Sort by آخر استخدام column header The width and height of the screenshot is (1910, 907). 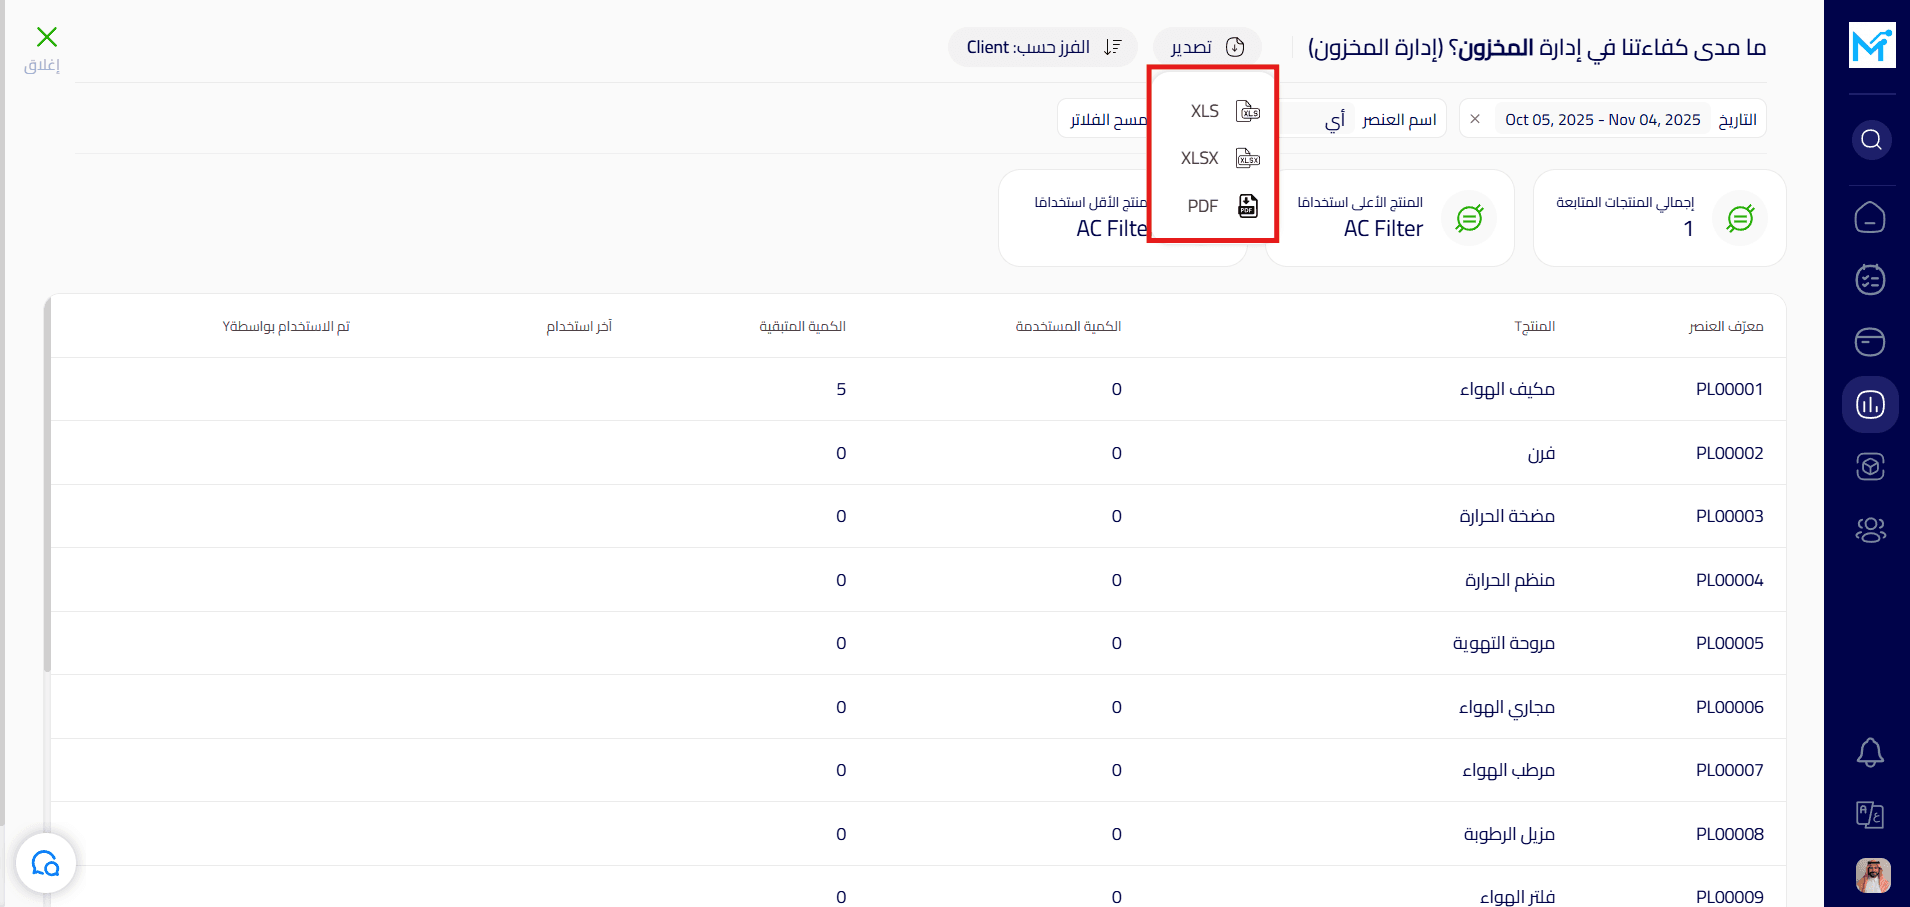[579, 327]
